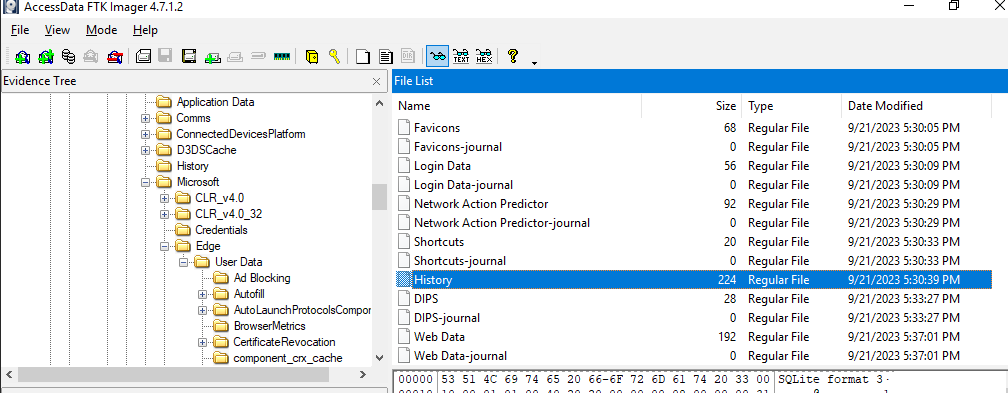
Task: Collapse the User Data folder node
Action: coord(184,262)
